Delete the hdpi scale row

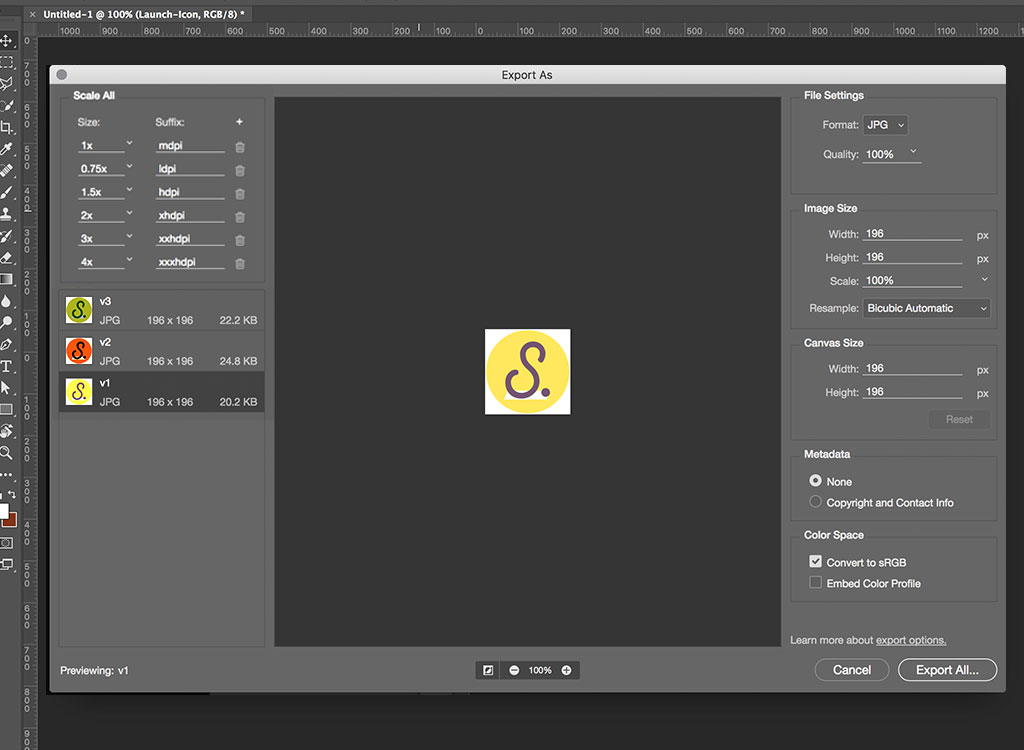[240, 194]
